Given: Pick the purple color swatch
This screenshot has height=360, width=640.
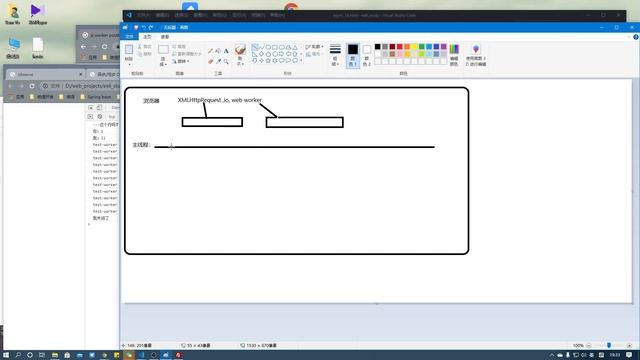Looking at the screenshot, I should coord(444,47).
